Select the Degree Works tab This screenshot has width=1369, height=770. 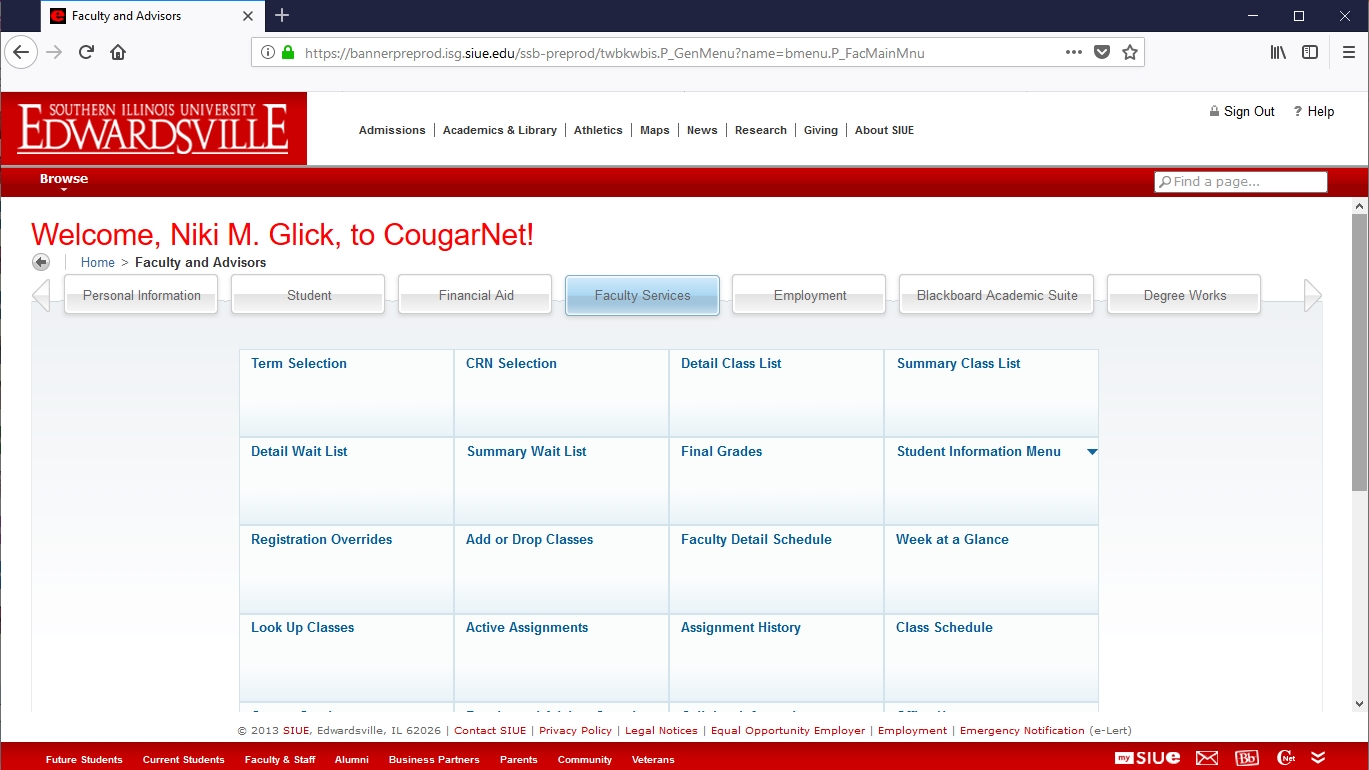coord(1184,295)
